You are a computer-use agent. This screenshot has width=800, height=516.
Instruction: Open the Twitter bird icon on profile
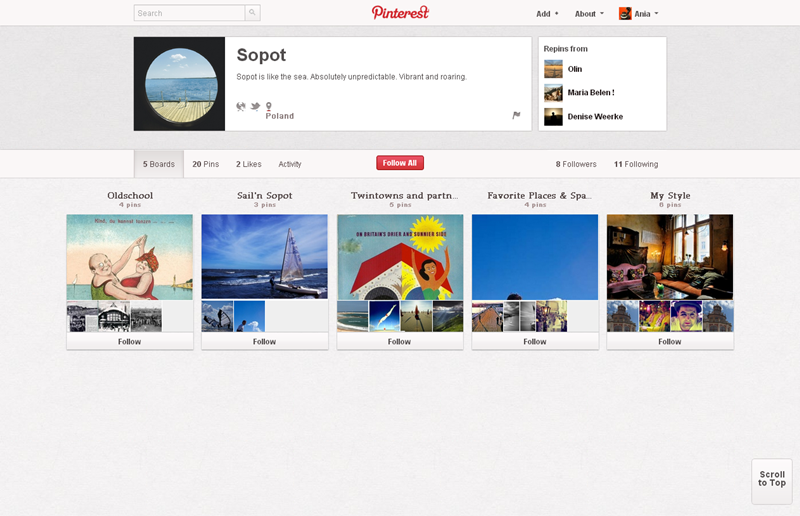[x=255, y=106]
